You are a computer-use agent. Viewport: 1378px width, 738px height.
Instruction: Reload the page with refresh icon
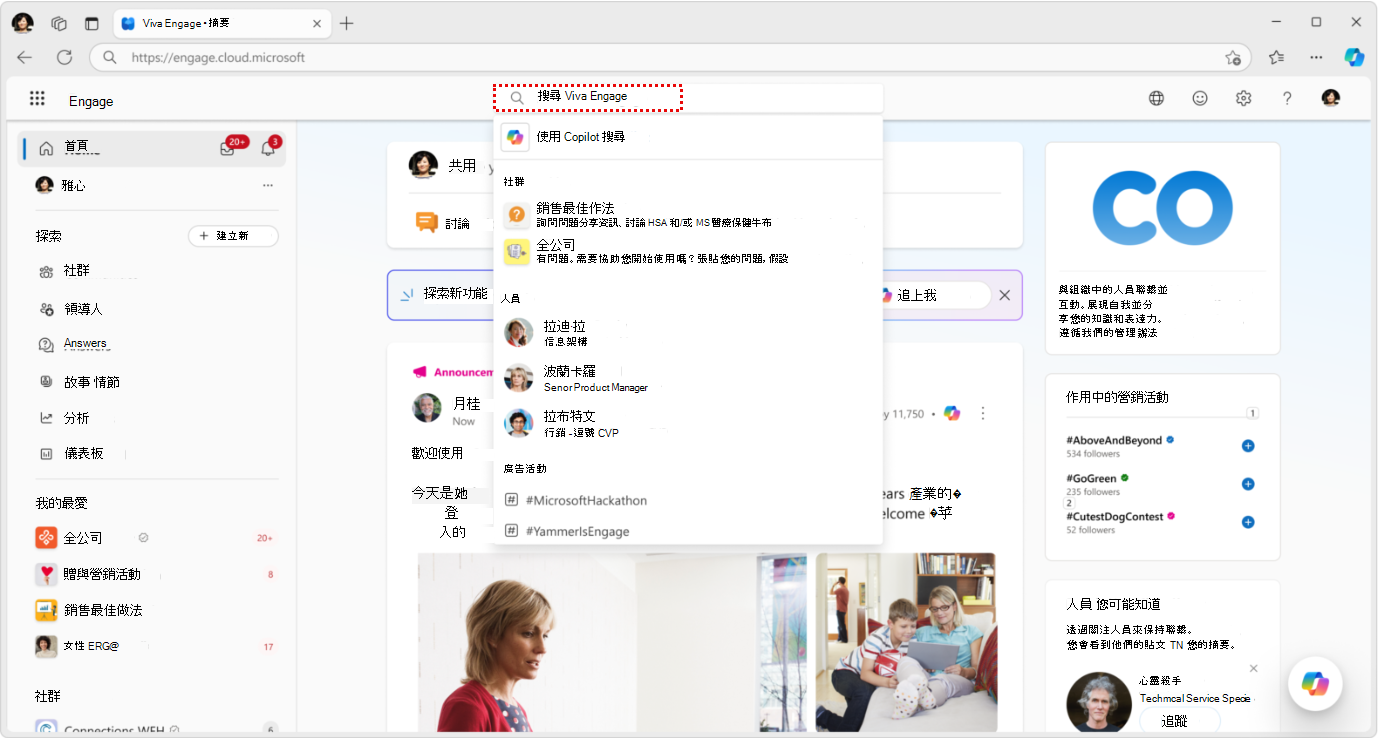point(64,57)
